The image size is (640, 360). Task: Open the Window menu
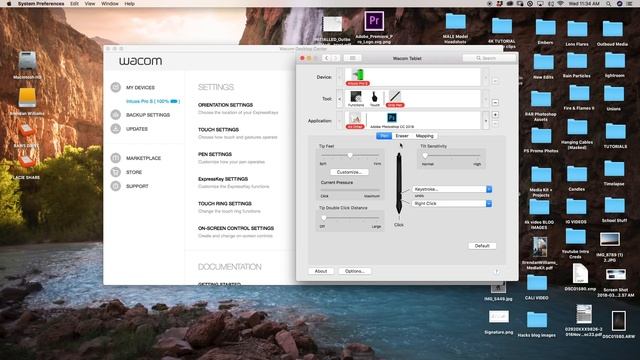(110, 4)
